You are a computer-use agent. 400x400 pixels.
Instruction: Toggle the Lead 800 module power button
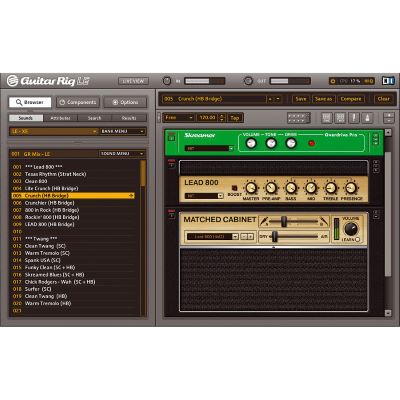[x=172, y=164]
